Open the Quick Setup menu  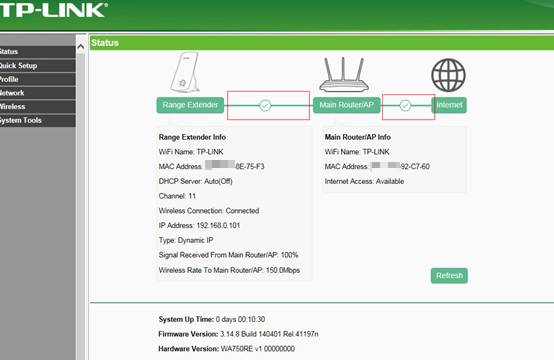pyautogui.click(x=37, y=66)
